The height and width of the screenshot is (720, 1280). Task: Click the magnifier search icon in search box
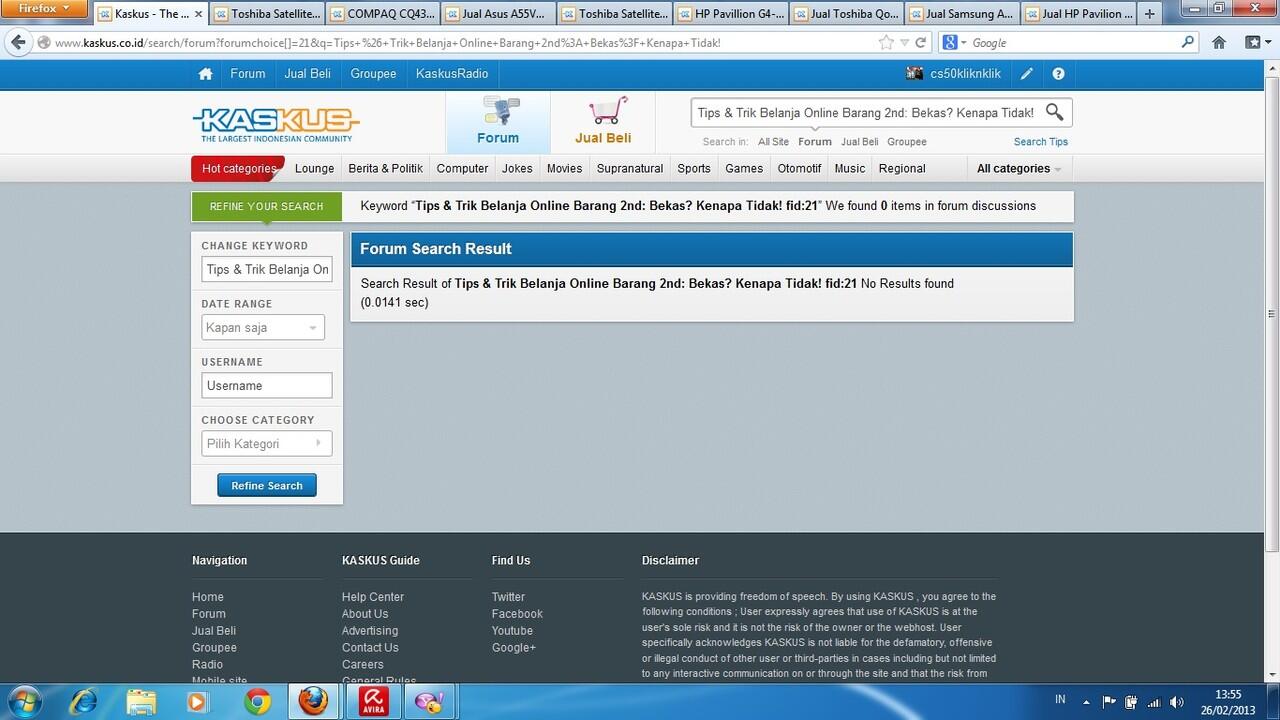pyautogui.click(x=1055, y=112)
